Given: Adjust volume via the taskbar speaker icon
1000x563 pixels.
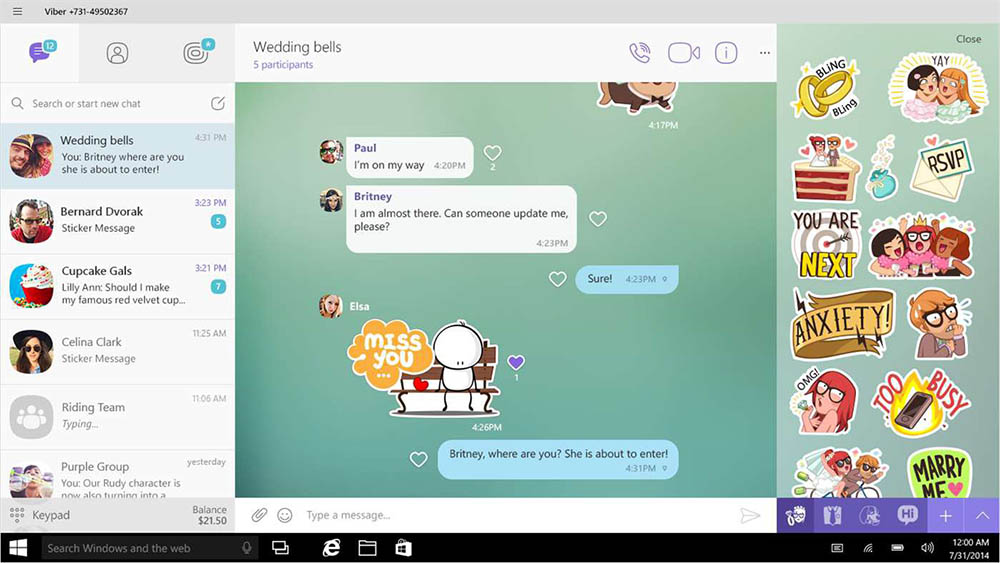Looking at the screenshot, I should pyautogui.click(x=927, y=548).
